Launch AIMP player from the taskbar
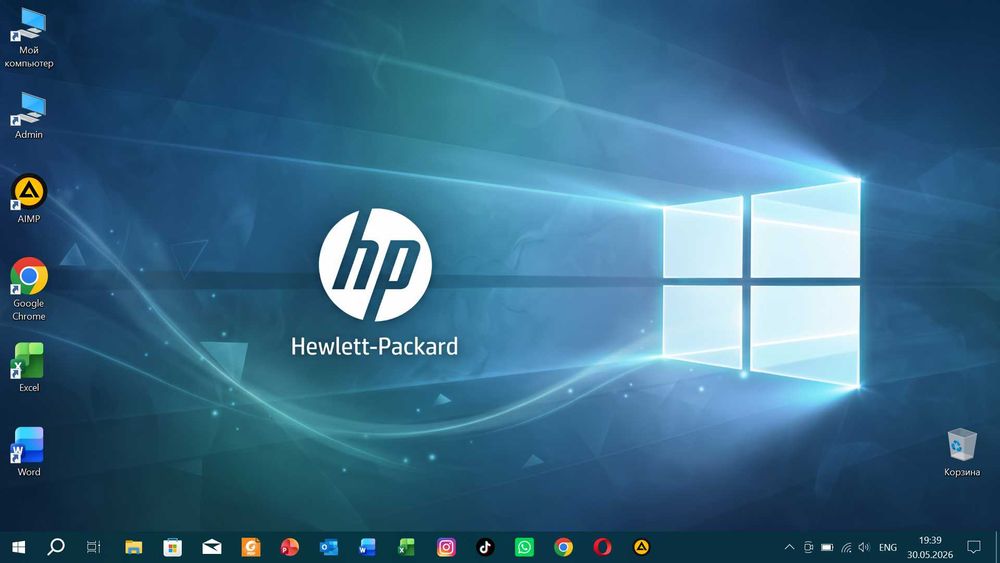The image size is (1000, 563). click(x=641, y=547)
